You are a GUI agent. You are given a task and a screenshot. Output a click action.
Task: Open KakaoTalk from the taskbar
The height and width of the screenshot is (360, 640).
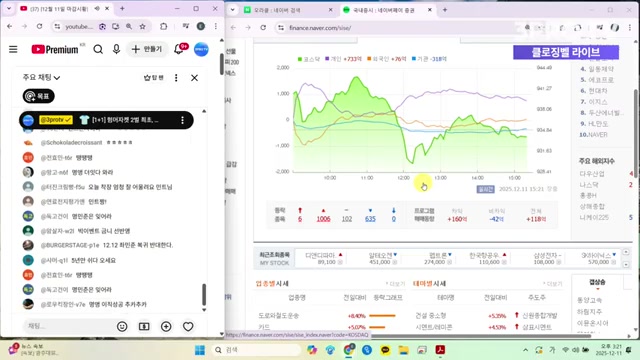point(385,350)
